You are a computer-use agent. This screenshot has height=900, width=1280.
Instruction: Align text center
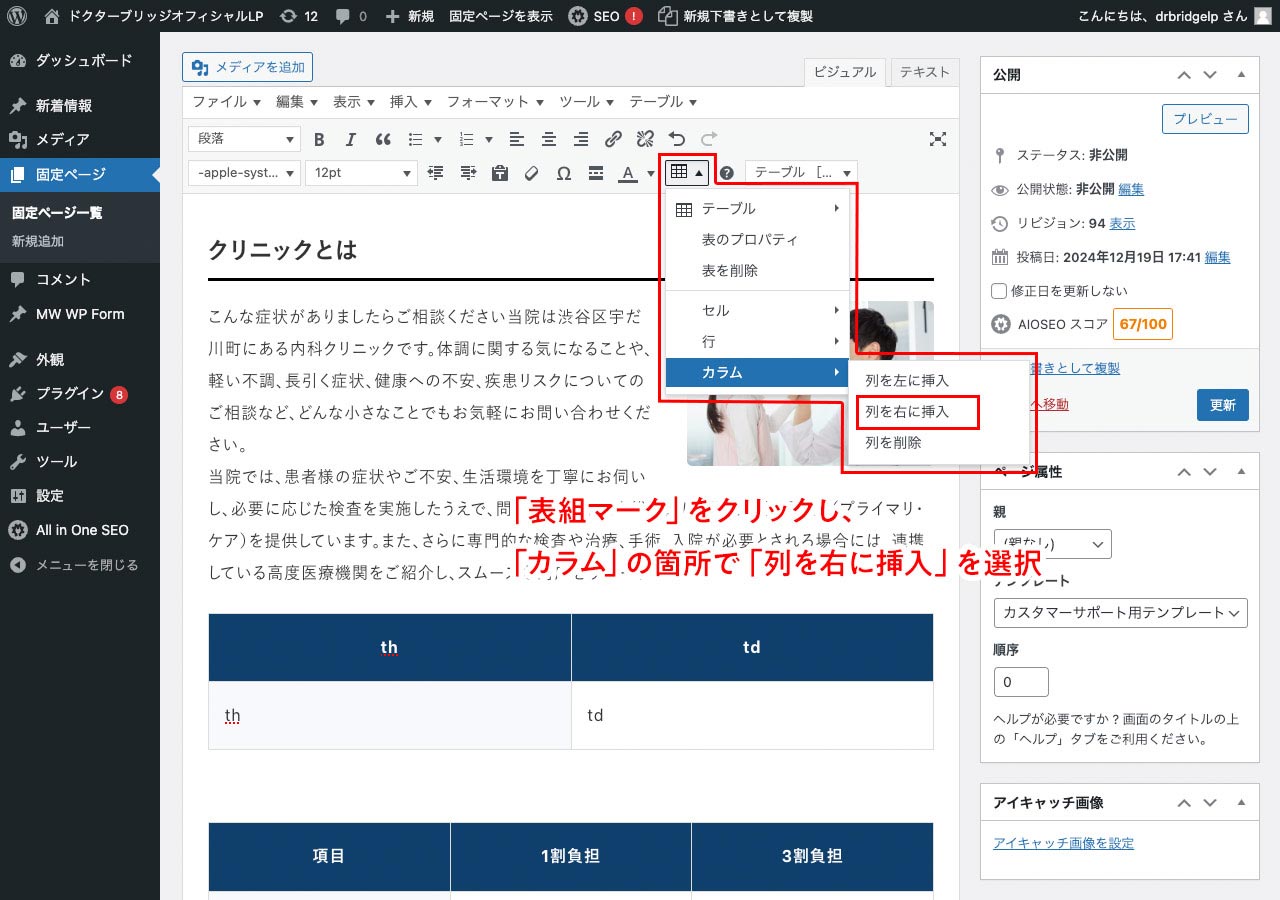click(548, 140)
